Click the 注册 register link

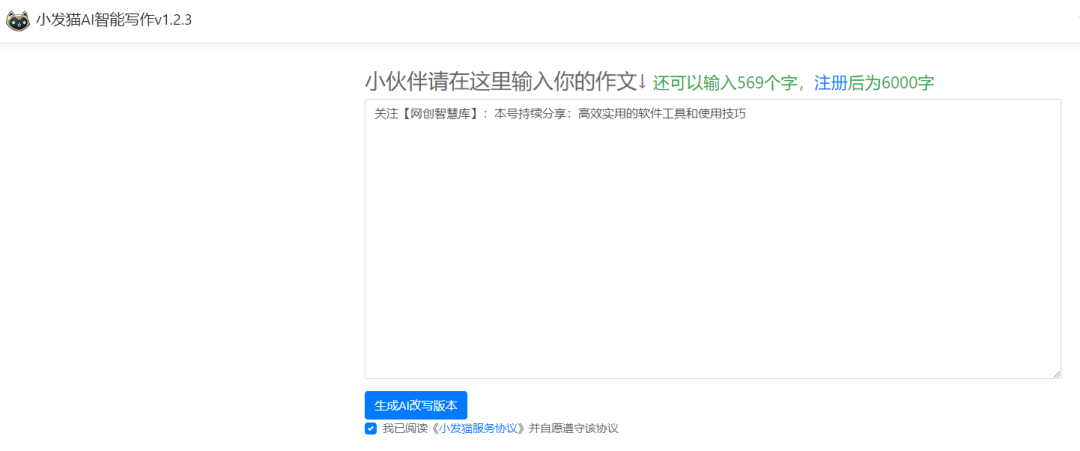tap(830, 83)
